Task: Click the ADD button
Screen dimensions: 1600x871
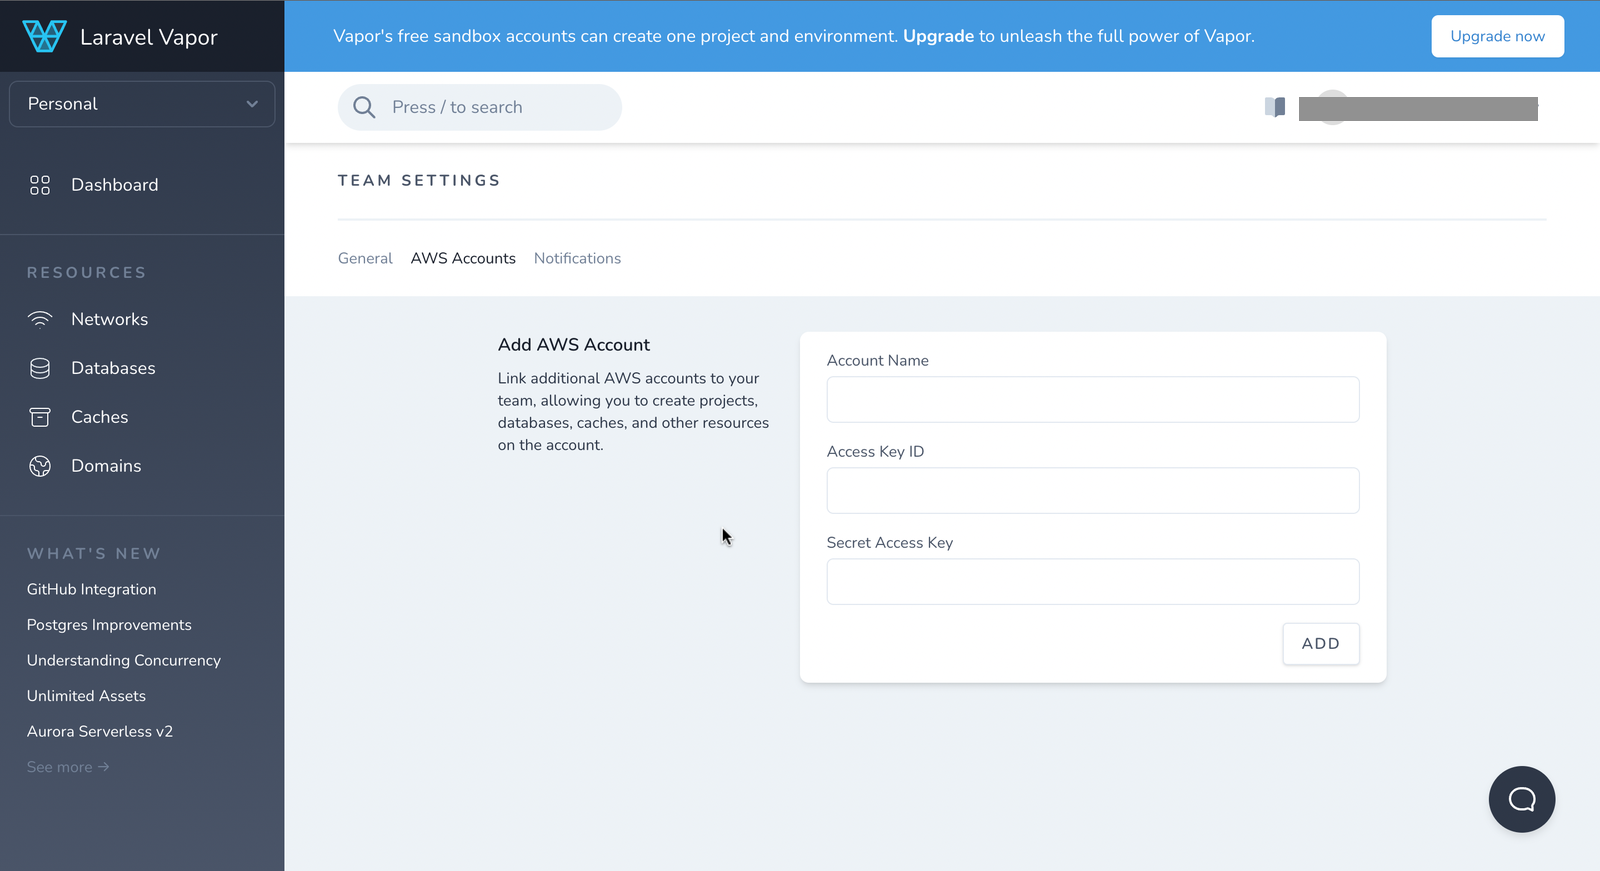Action: point(1321,644)
